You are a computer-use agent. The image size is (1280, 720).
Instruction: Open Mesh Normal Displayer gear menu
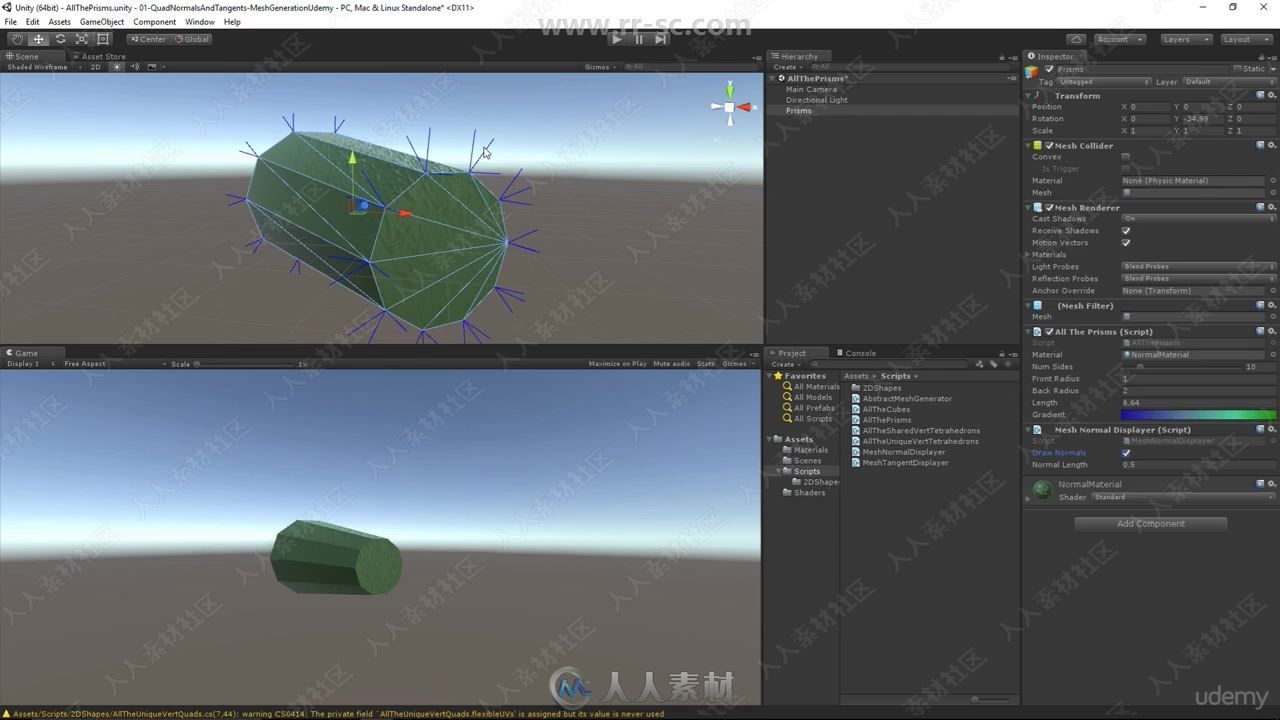click(1272, 429)
